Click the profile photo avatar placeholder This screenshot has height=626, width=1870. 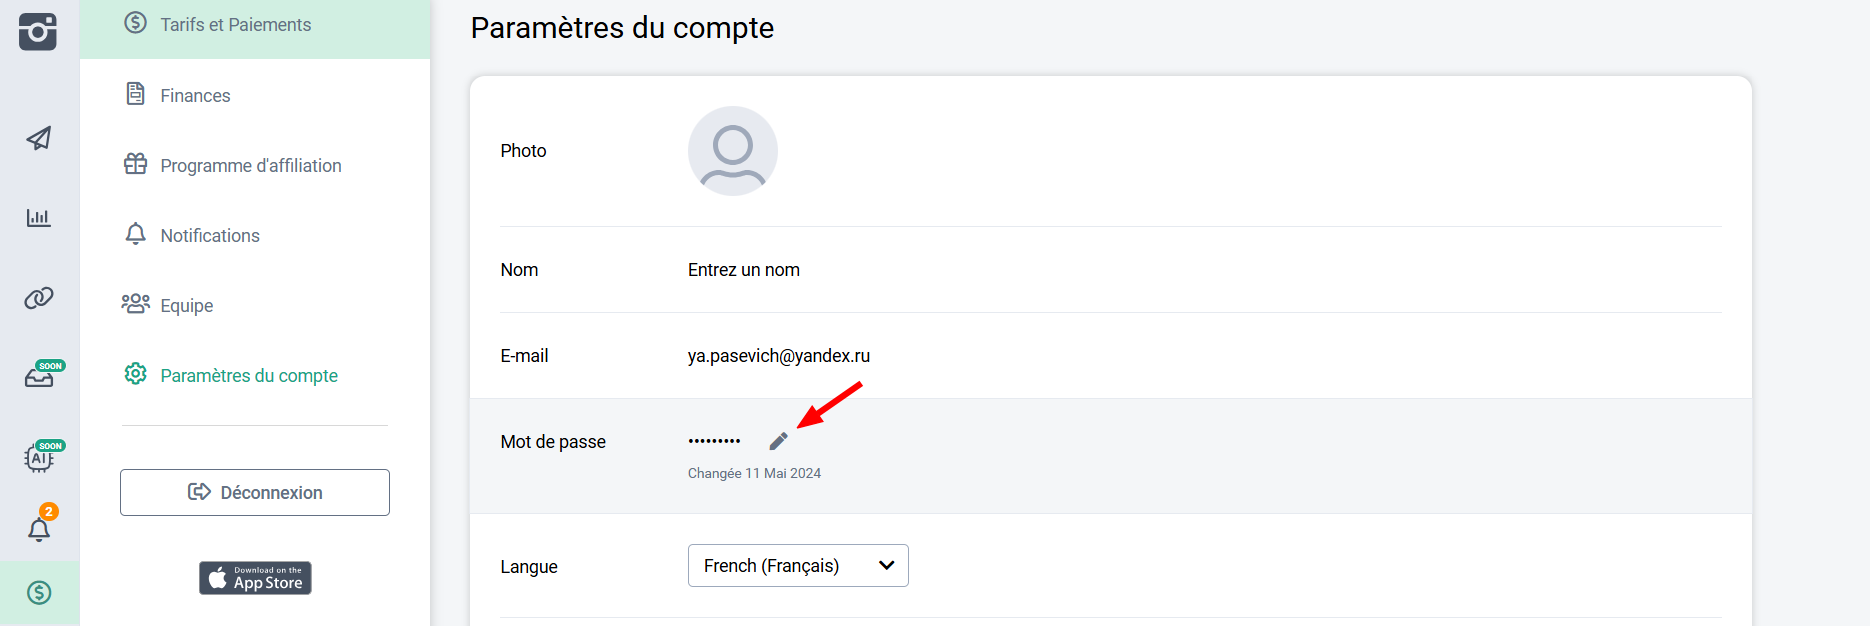[x=733, y=151]
